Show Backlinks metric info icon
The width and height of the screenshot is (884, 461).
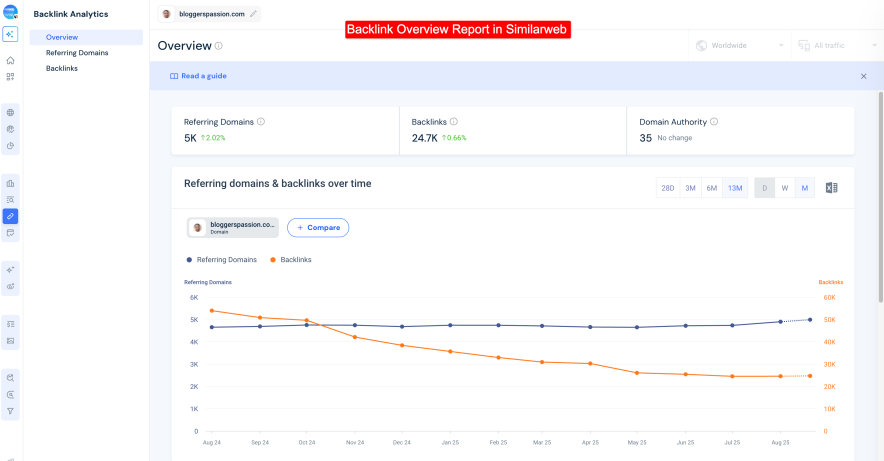454,122
